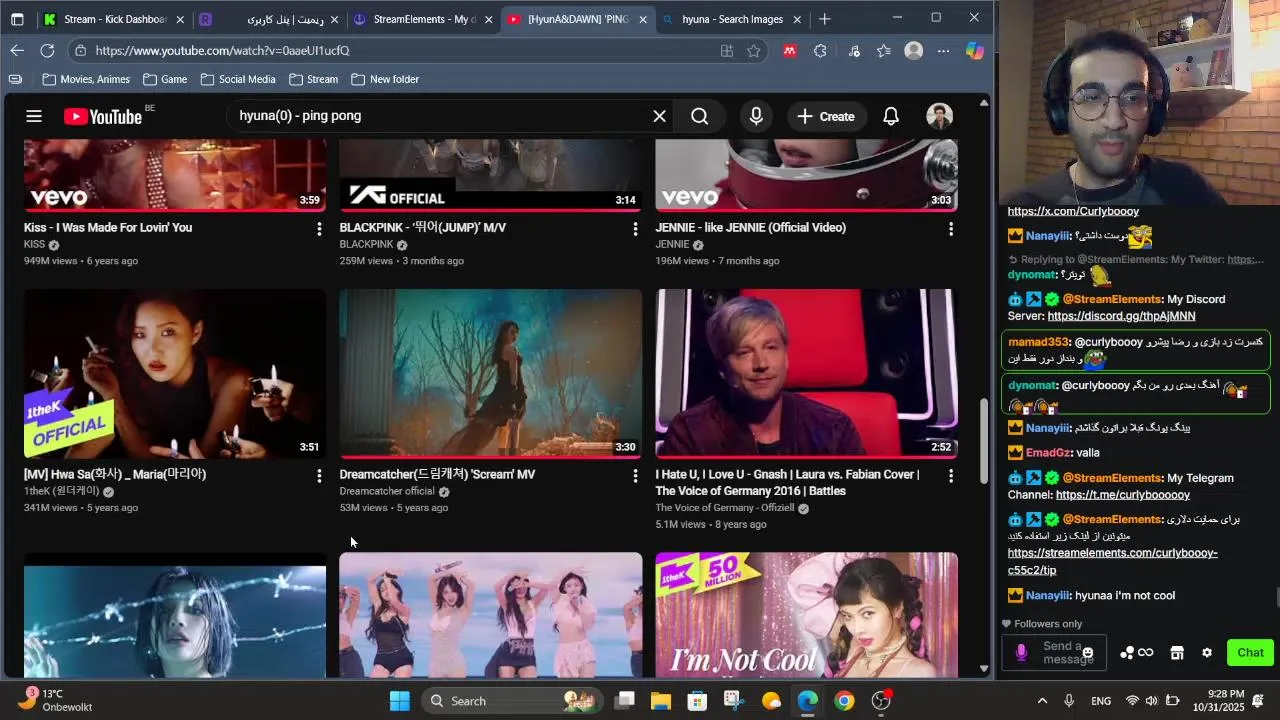This screenshot has width=1280, height=720.
Task: Open a new browser tab
Action: [824, 19]
